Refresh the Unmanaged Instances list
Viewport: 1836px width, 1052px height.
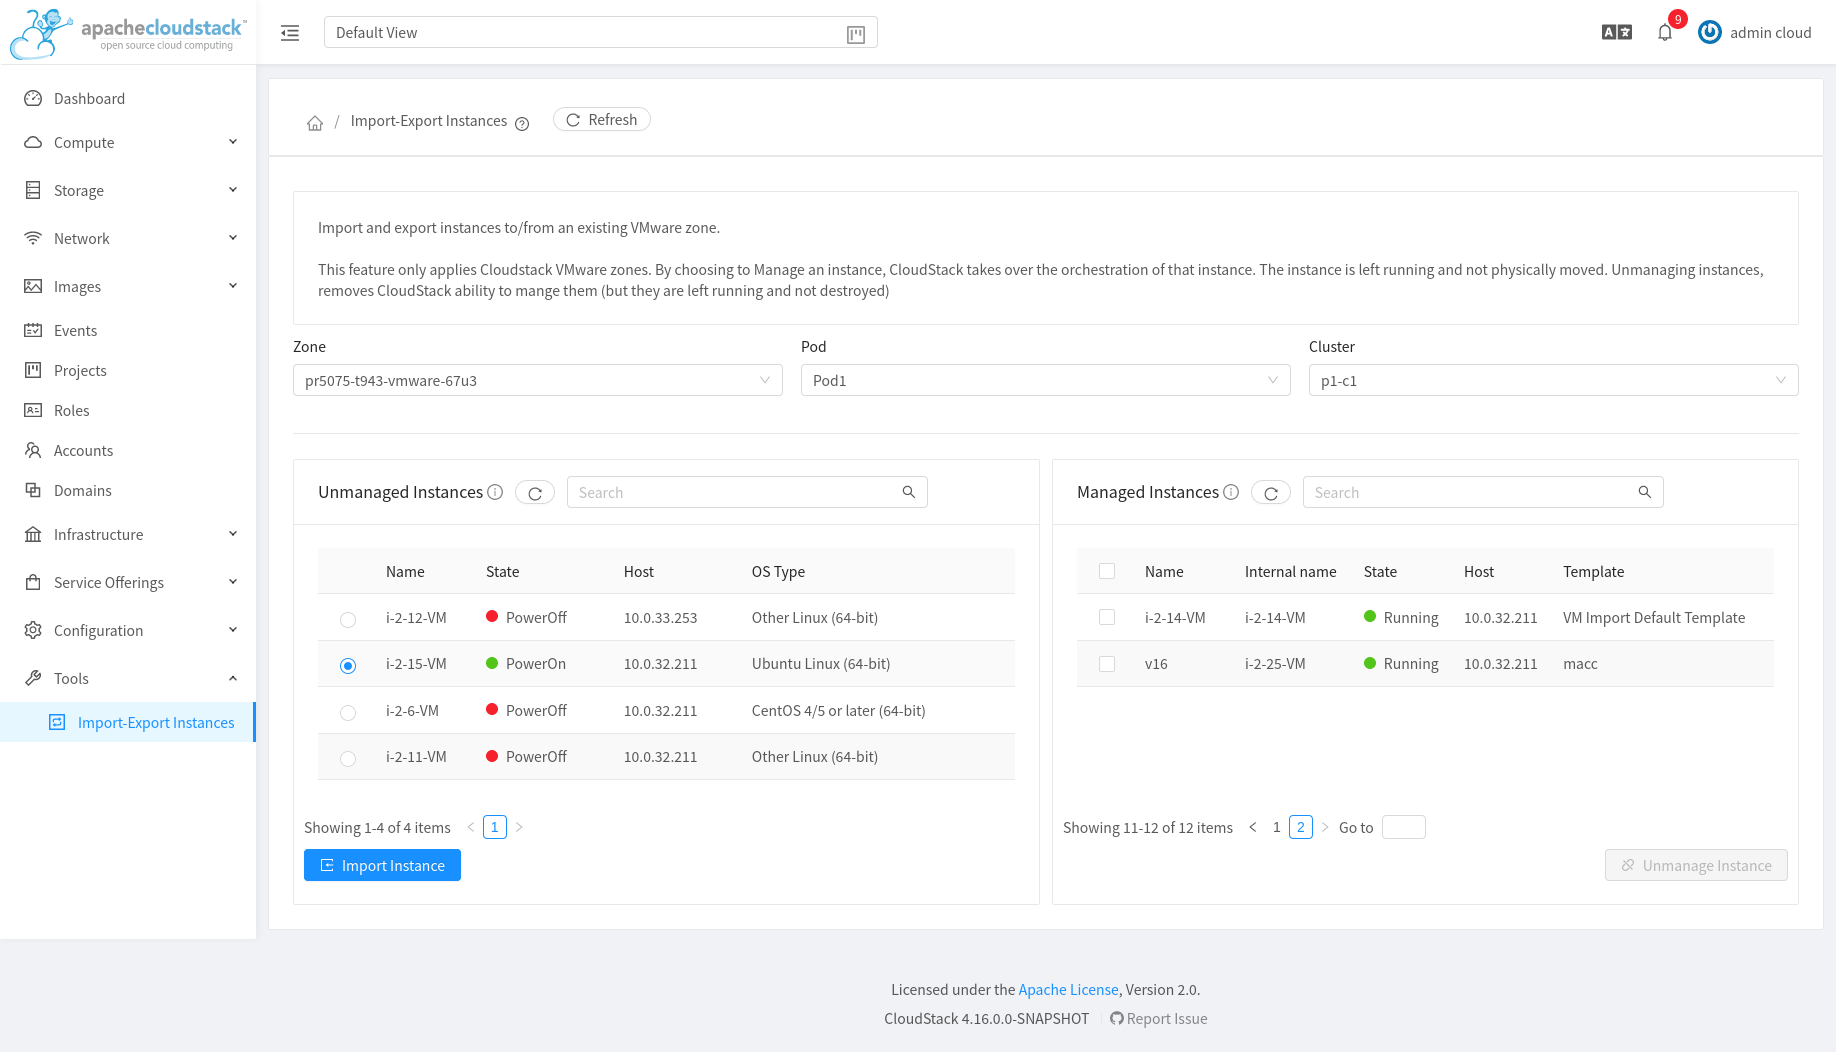(535, 492)
